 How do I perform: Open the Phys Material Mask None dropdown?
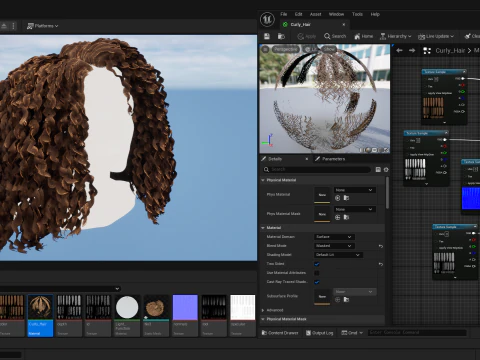pyautogui.click(x=355, y=209)
